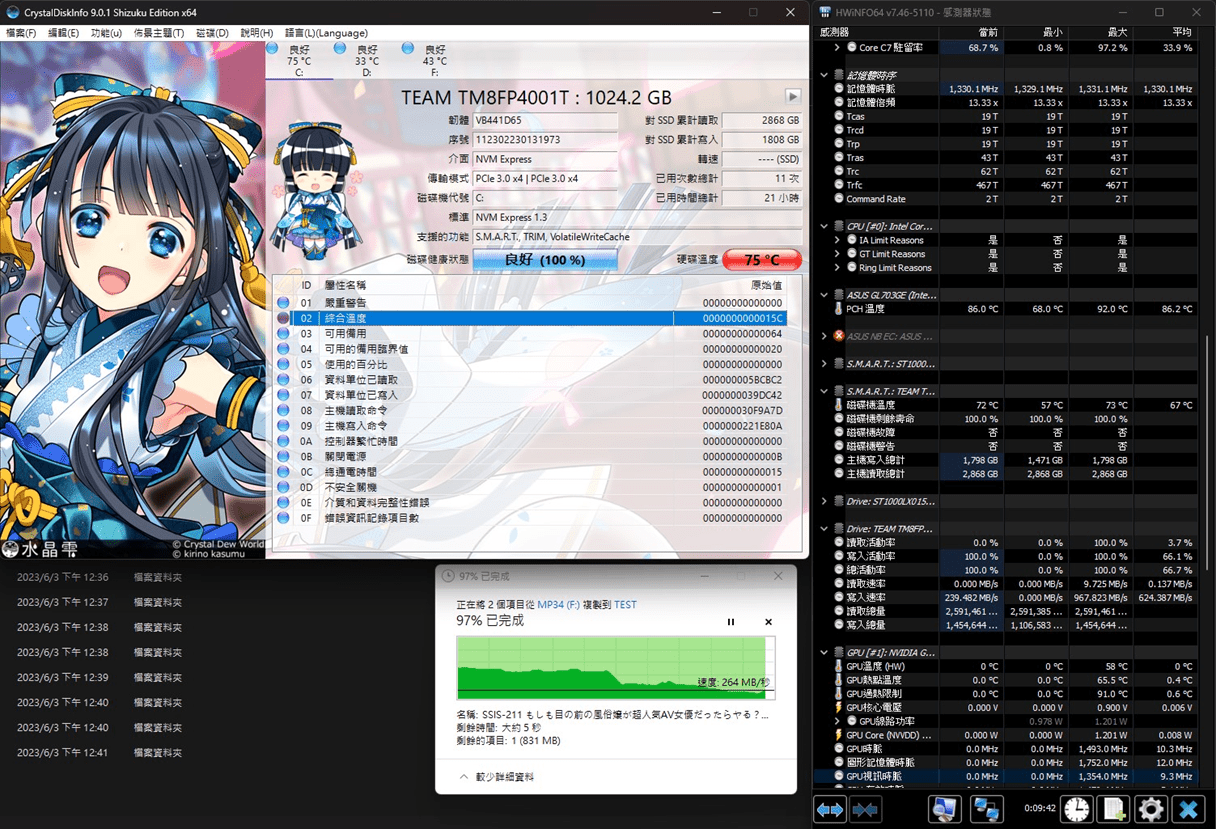1216x829 pixels.
Task: Click HWiNFO clock reset-timer icon
Action: click(x=1077, y=809)
